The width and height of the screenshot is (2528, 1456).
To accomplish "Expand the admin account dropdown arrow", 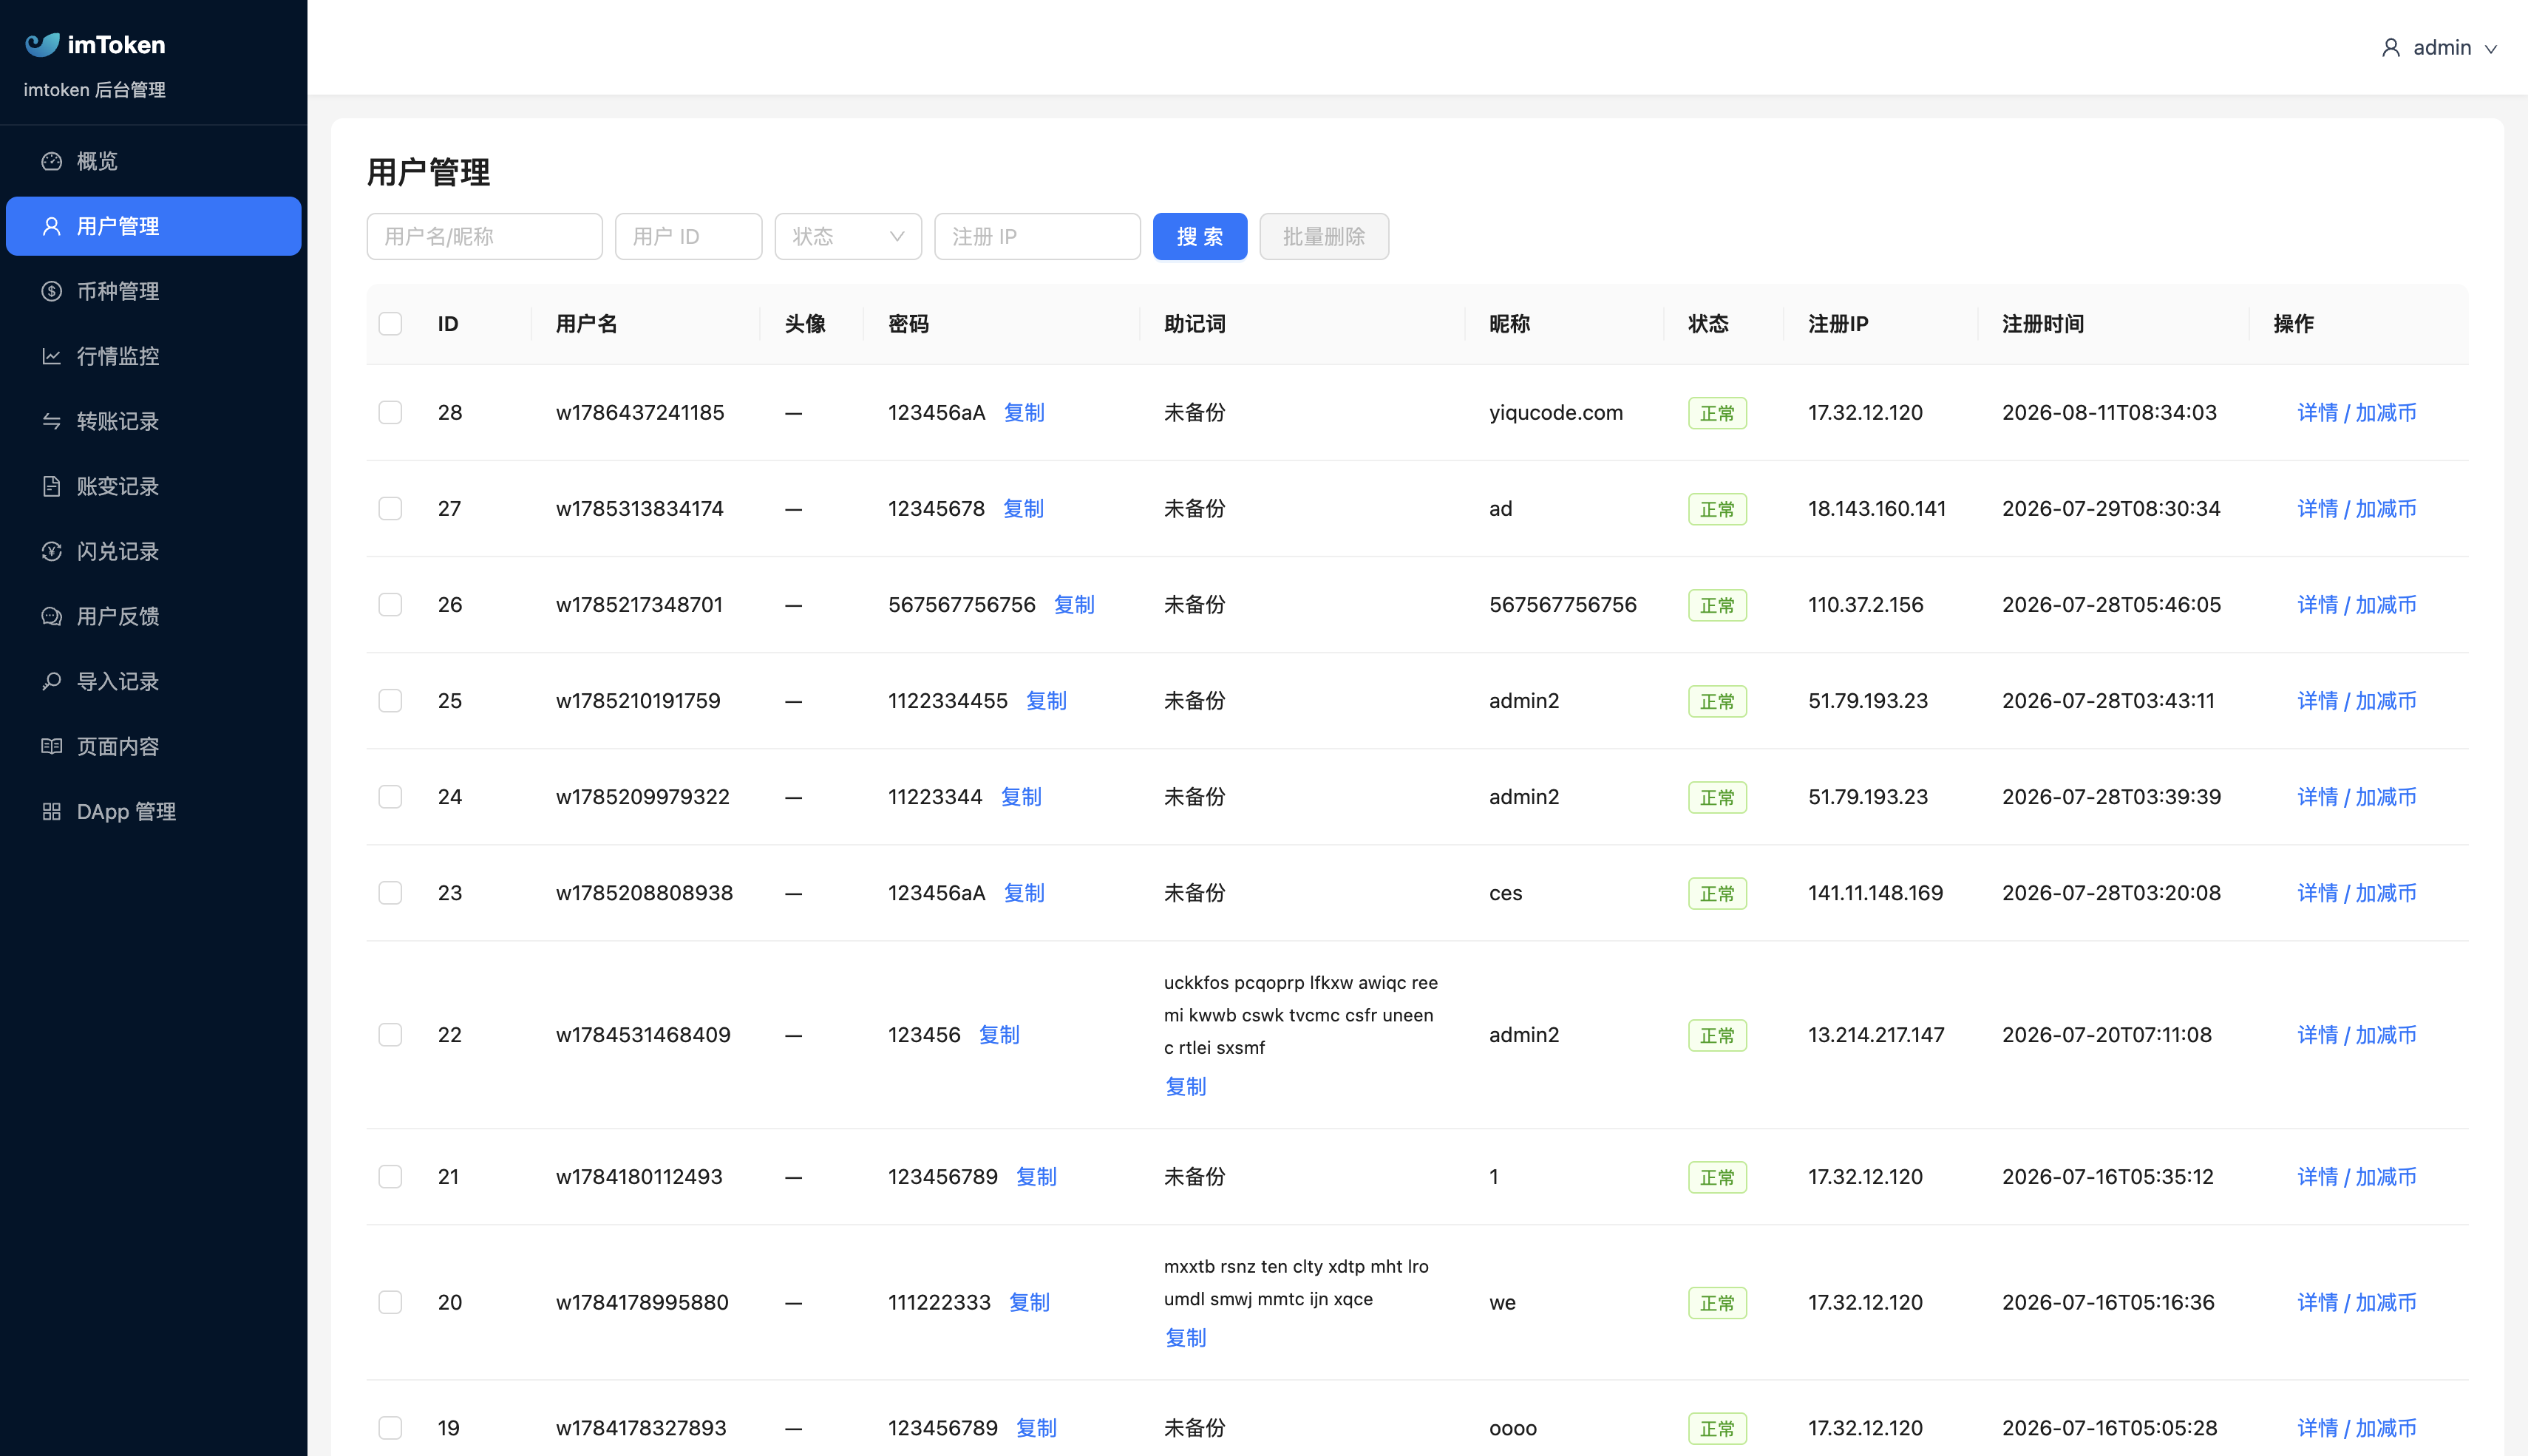I will click(x=2491, y=49).
